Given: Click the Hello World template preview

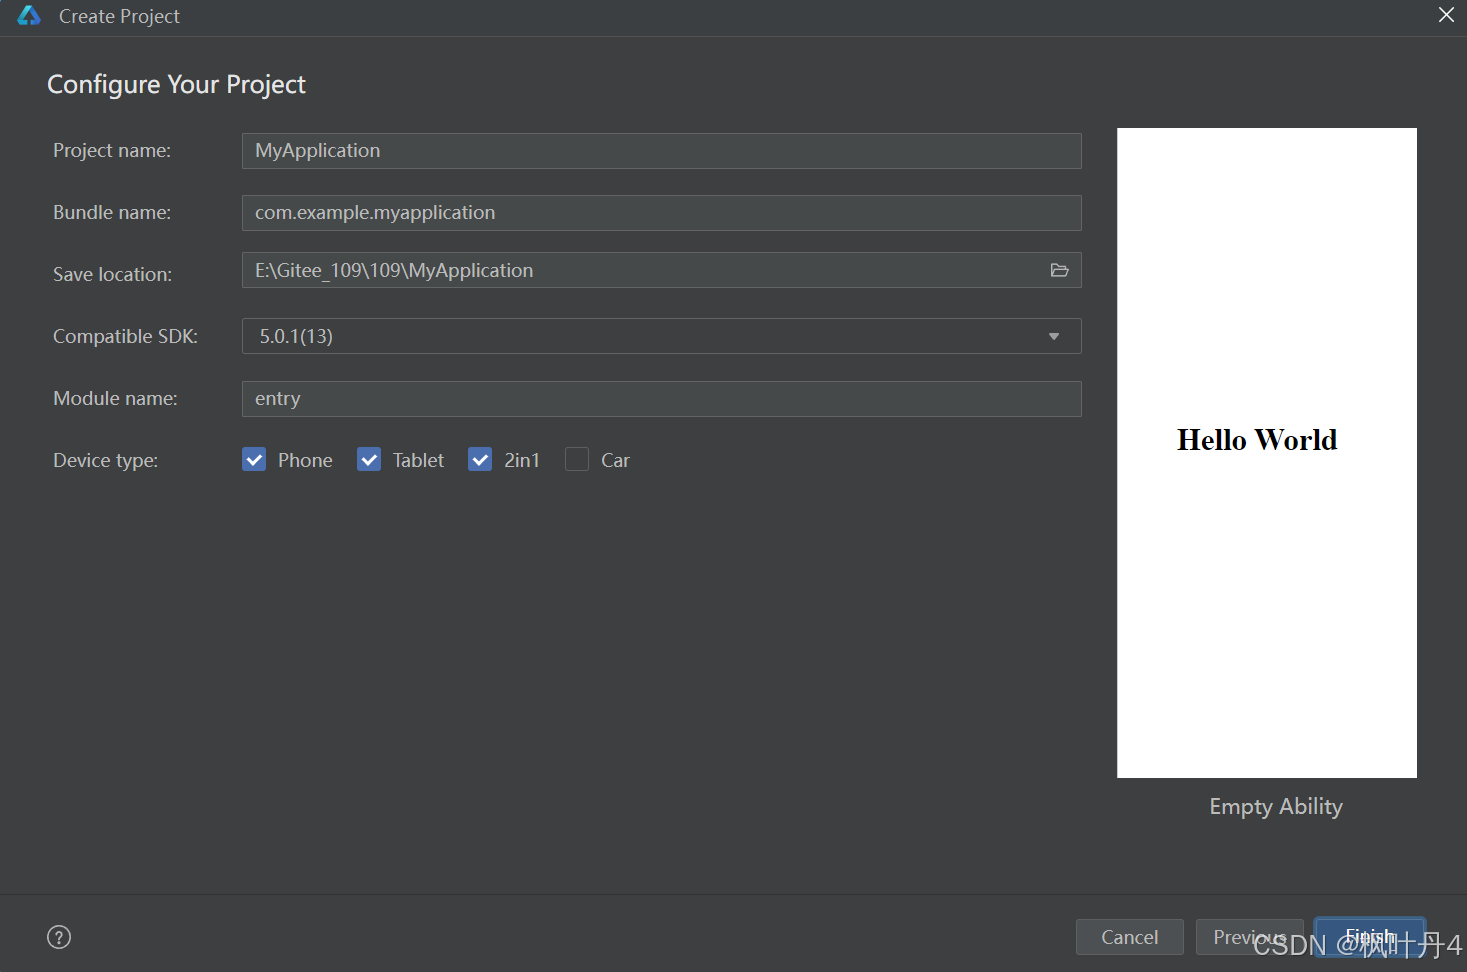Looking at the screenshot, I should point(1267,453).
